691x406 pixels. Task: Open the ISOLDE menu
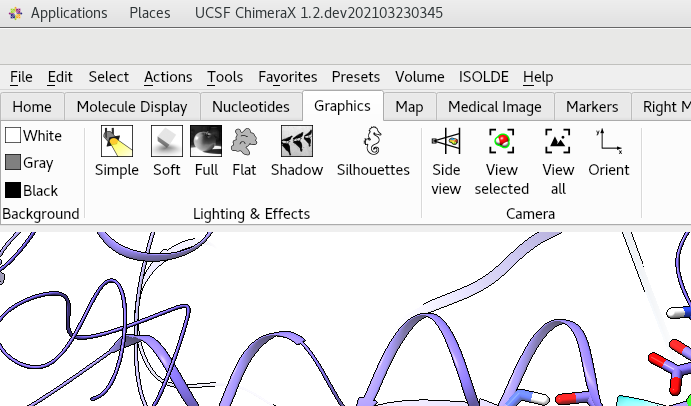pos(484,77)
